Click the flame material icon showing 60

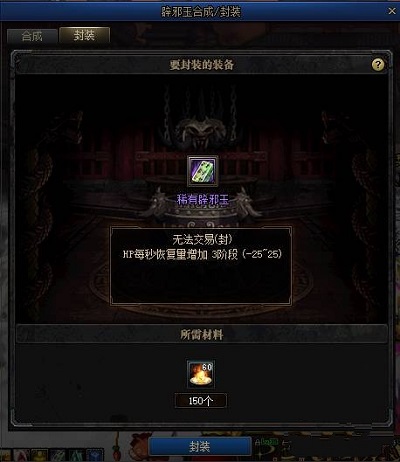tap(201, 374)
